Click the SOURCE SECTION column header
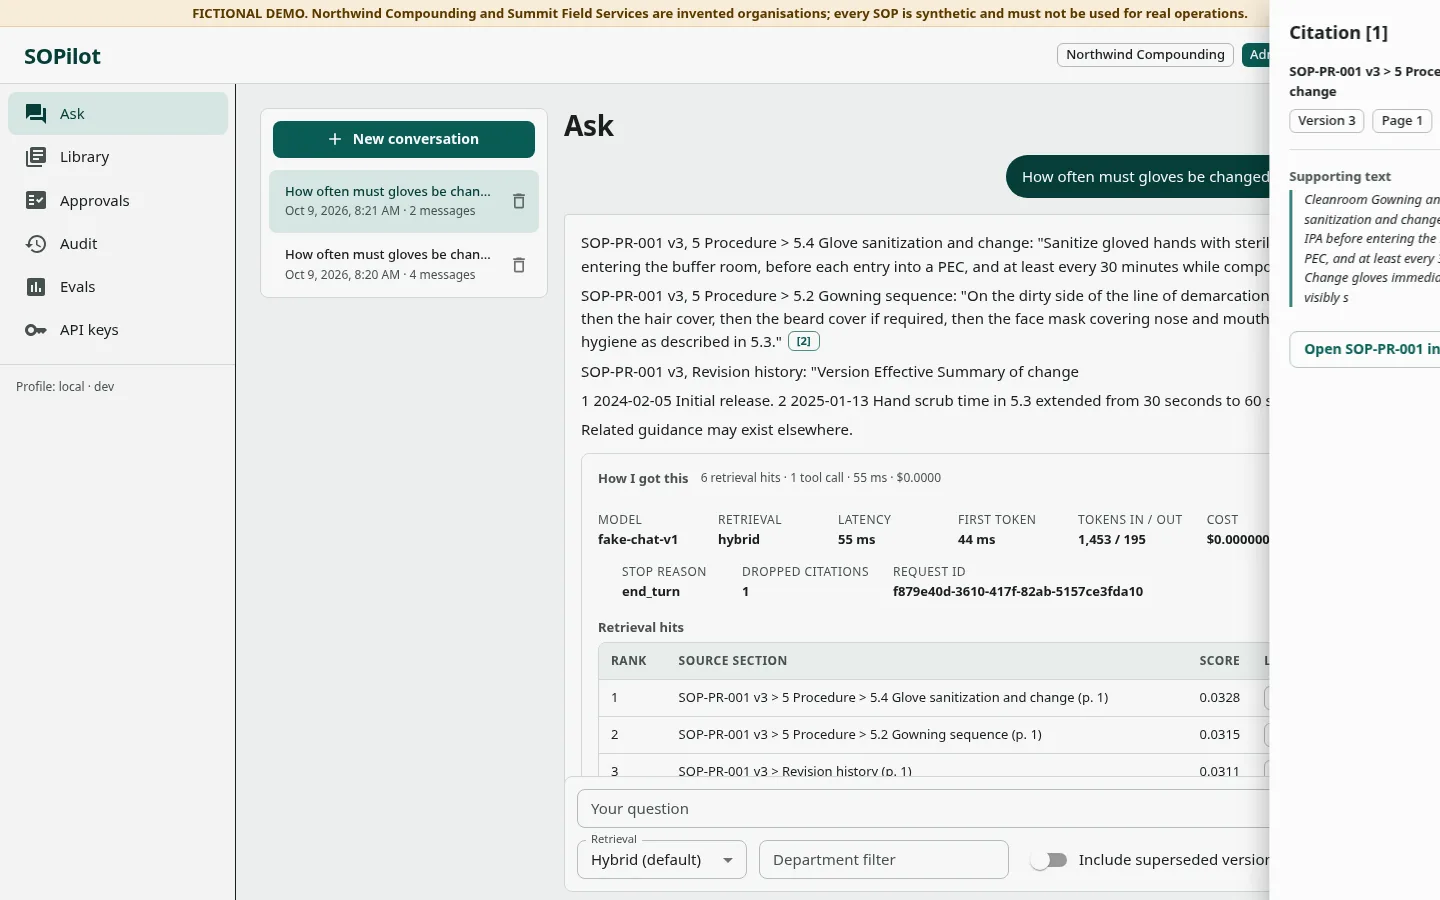 [x=733, y=661]
